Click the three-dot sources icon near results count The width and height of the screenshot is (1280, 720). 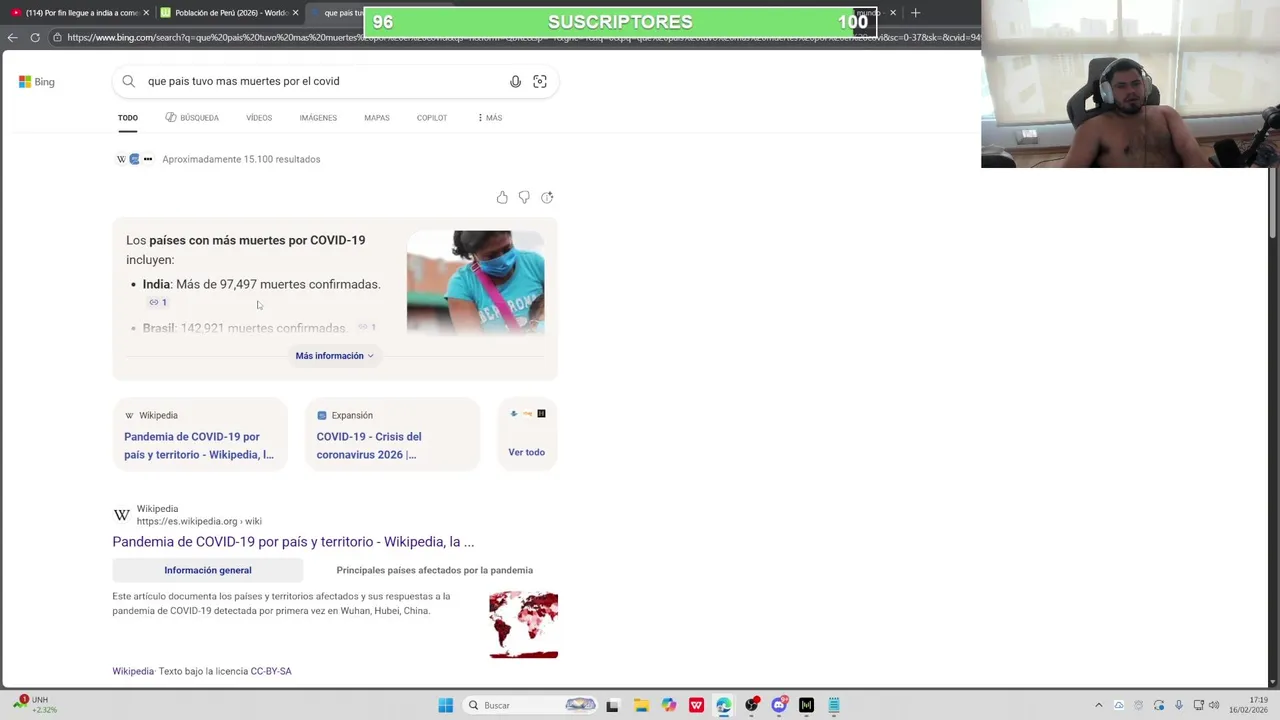point(148,159)
